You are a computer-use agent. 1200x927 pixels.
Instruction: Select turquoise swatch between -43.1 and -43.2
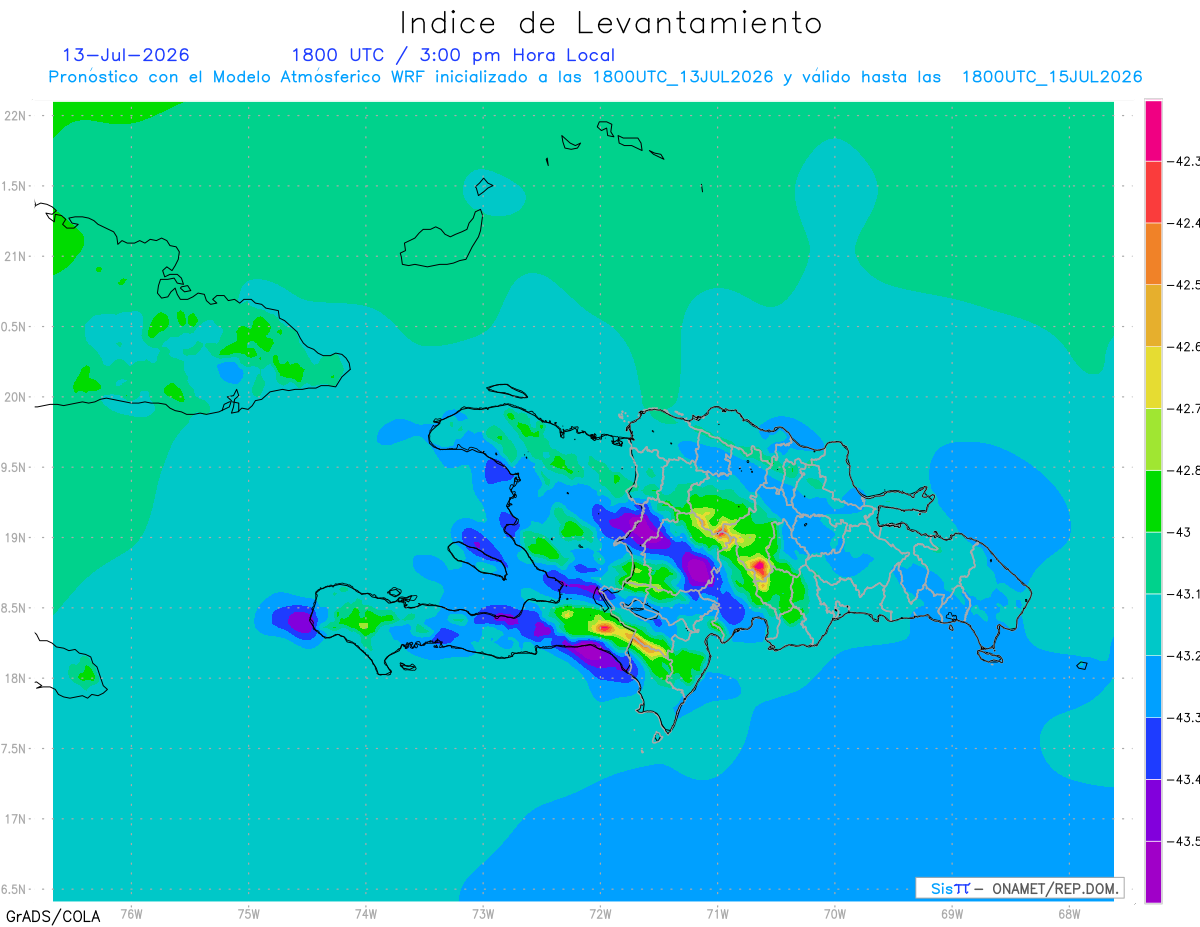point(1153,624)
